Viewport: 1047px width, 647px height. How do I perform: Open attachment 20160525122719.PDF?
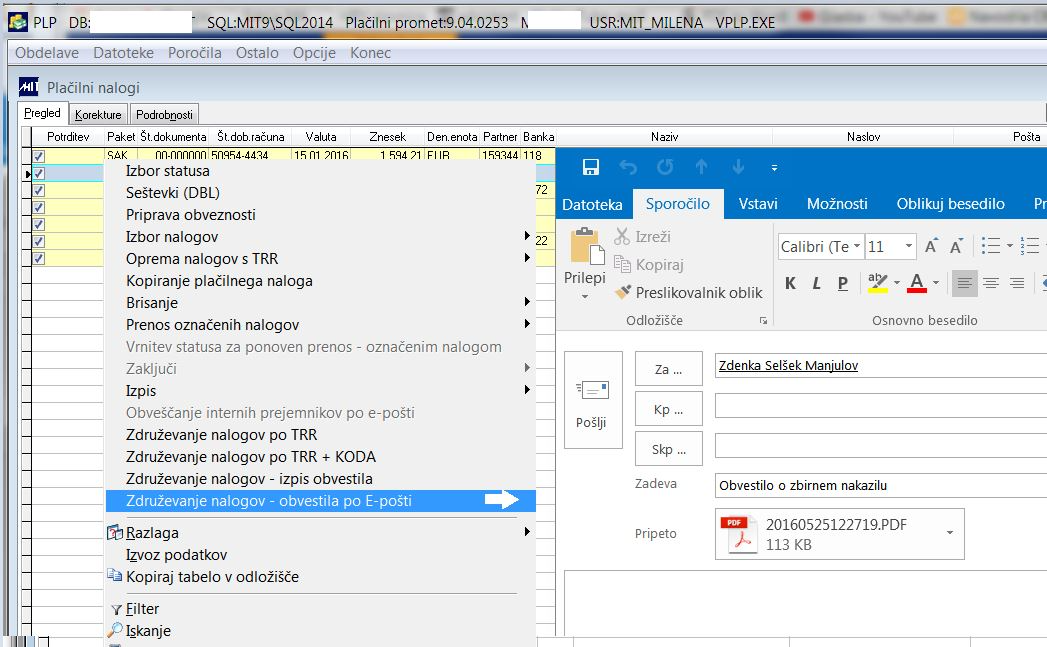tap(828, 534)
